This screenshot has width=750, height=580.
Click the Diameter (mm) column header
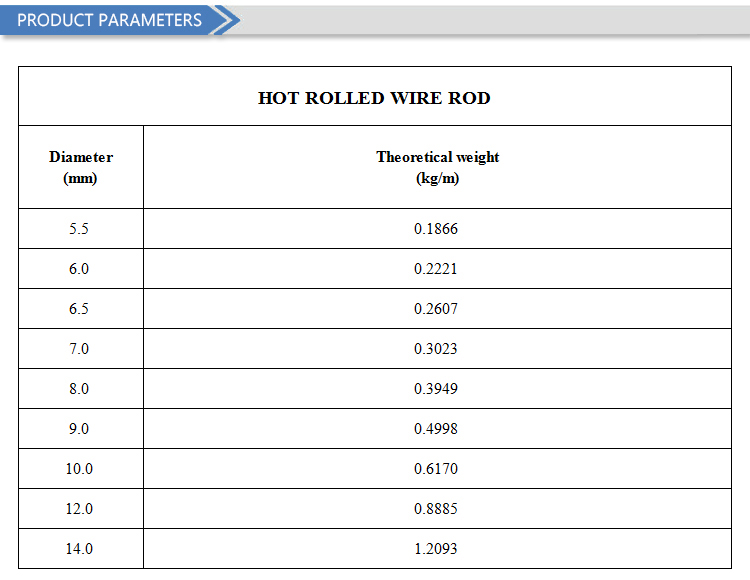[x=80, y=167]
